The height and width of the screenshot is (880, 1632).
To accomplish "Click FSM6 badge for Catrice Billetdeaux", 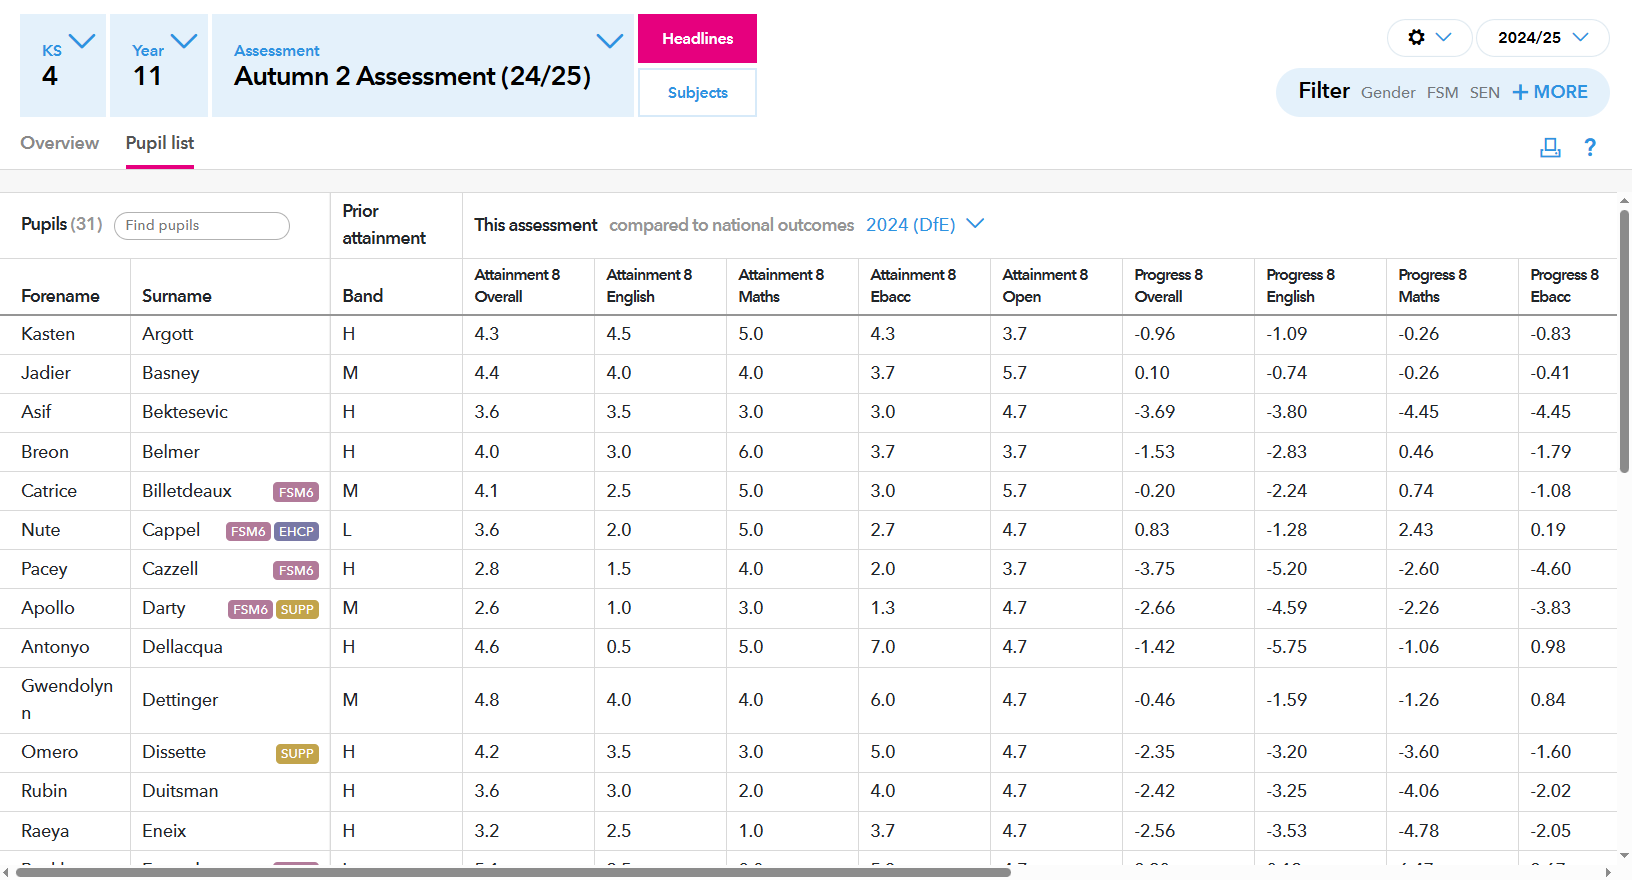I will (x=296, y=492).
